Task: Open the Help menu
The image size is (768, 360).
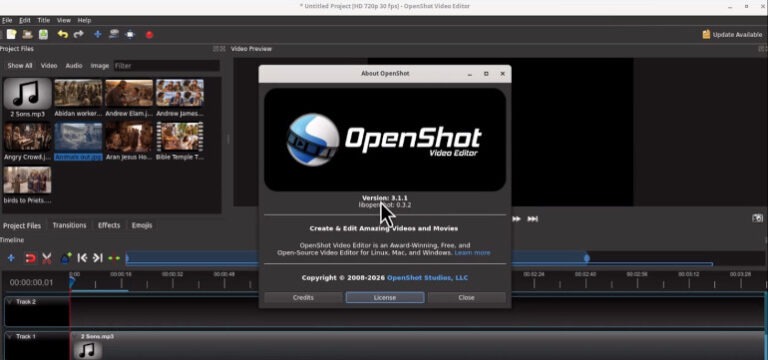Action: coord(84,20)
